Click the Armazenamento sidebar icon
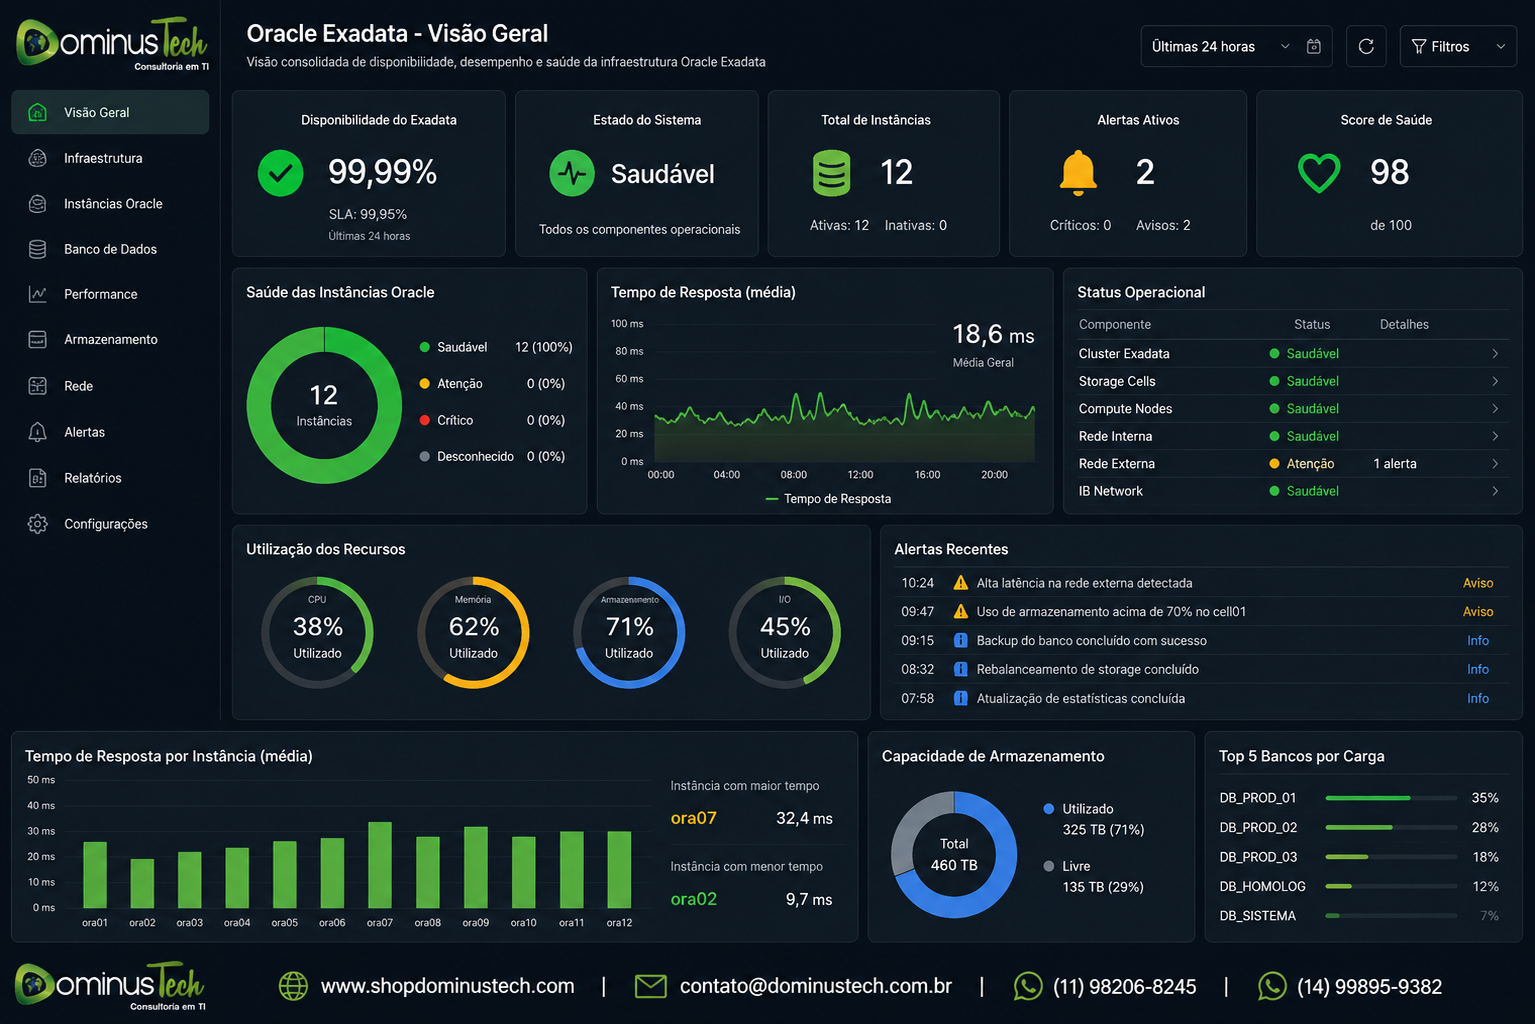The height and width of the screenshot is (1024, 1535). pyautogui.click(x=38, y=340)
